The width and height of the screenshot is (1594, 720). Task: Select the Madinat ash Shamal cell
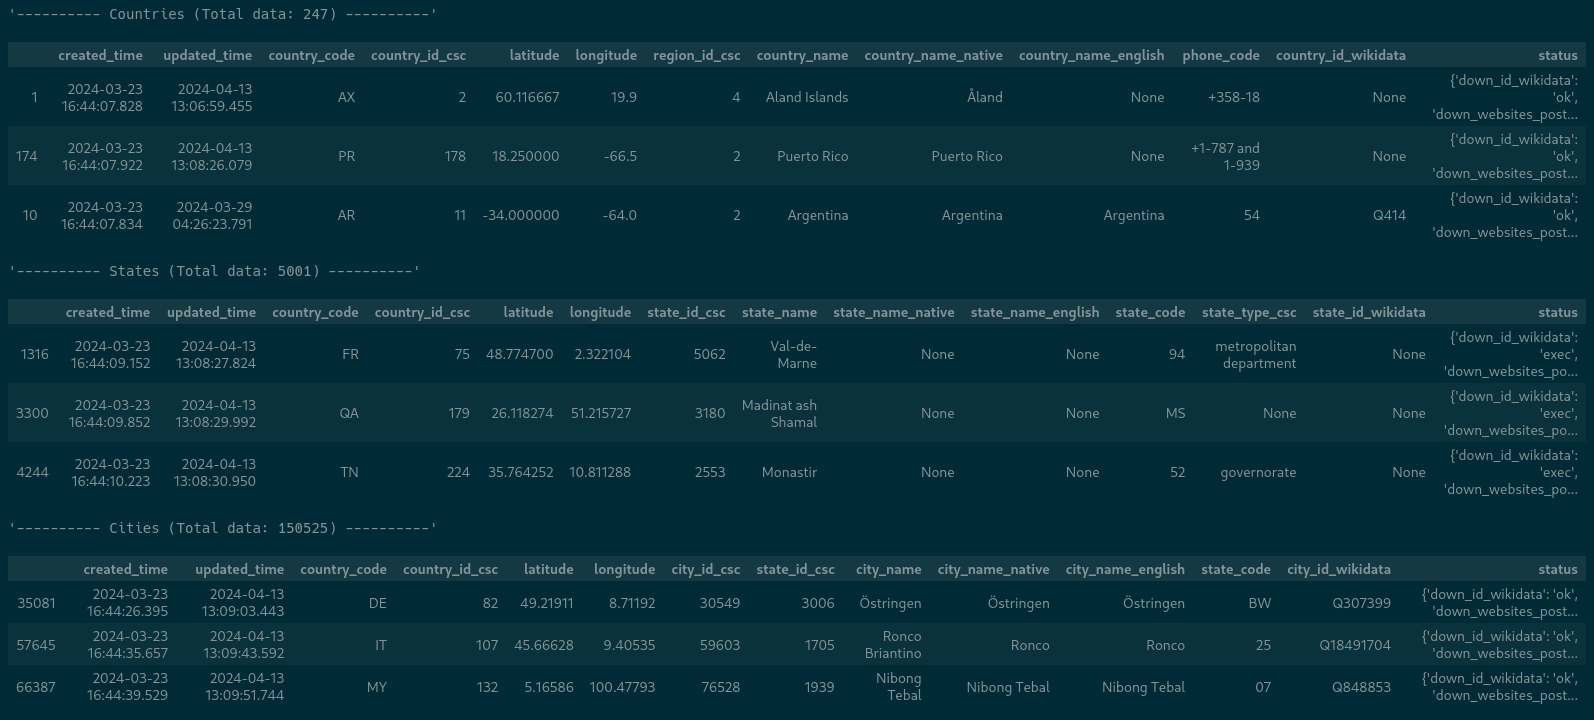[779, 414]
